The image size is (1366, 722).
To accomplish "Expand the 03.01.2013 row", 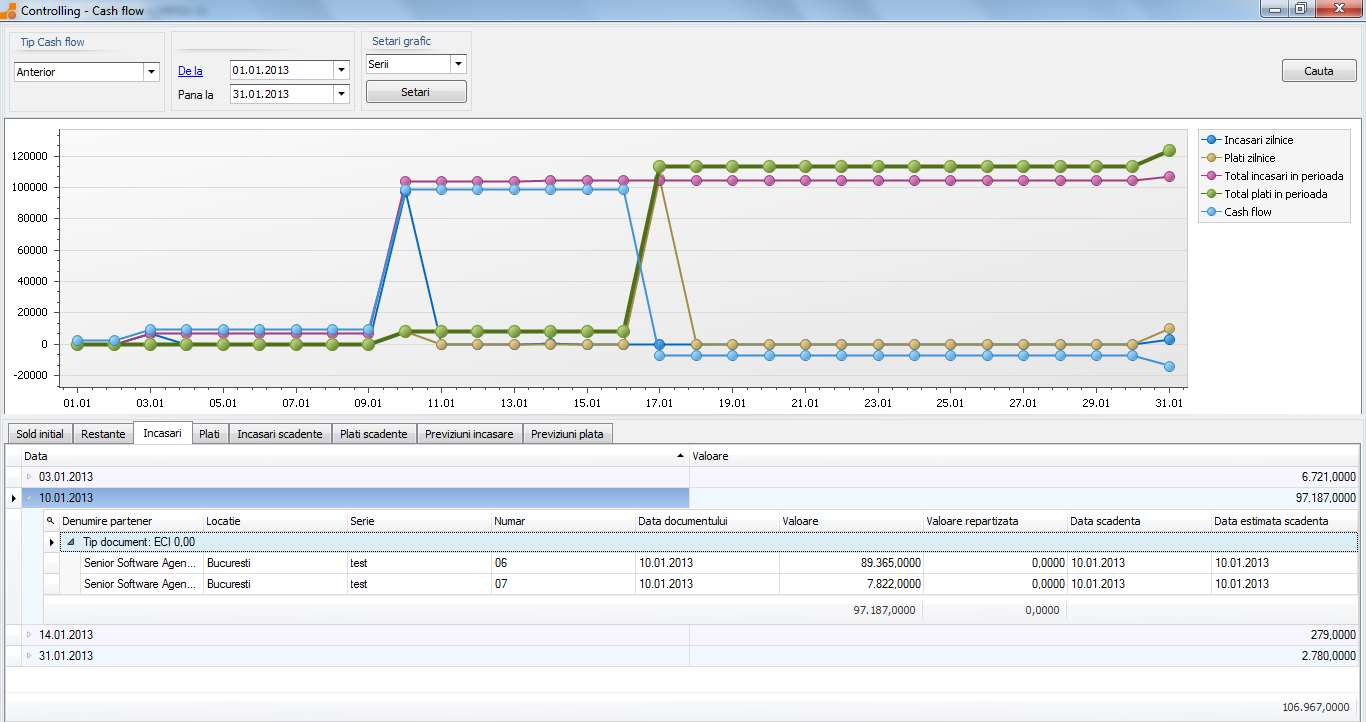I will [29, 477].
